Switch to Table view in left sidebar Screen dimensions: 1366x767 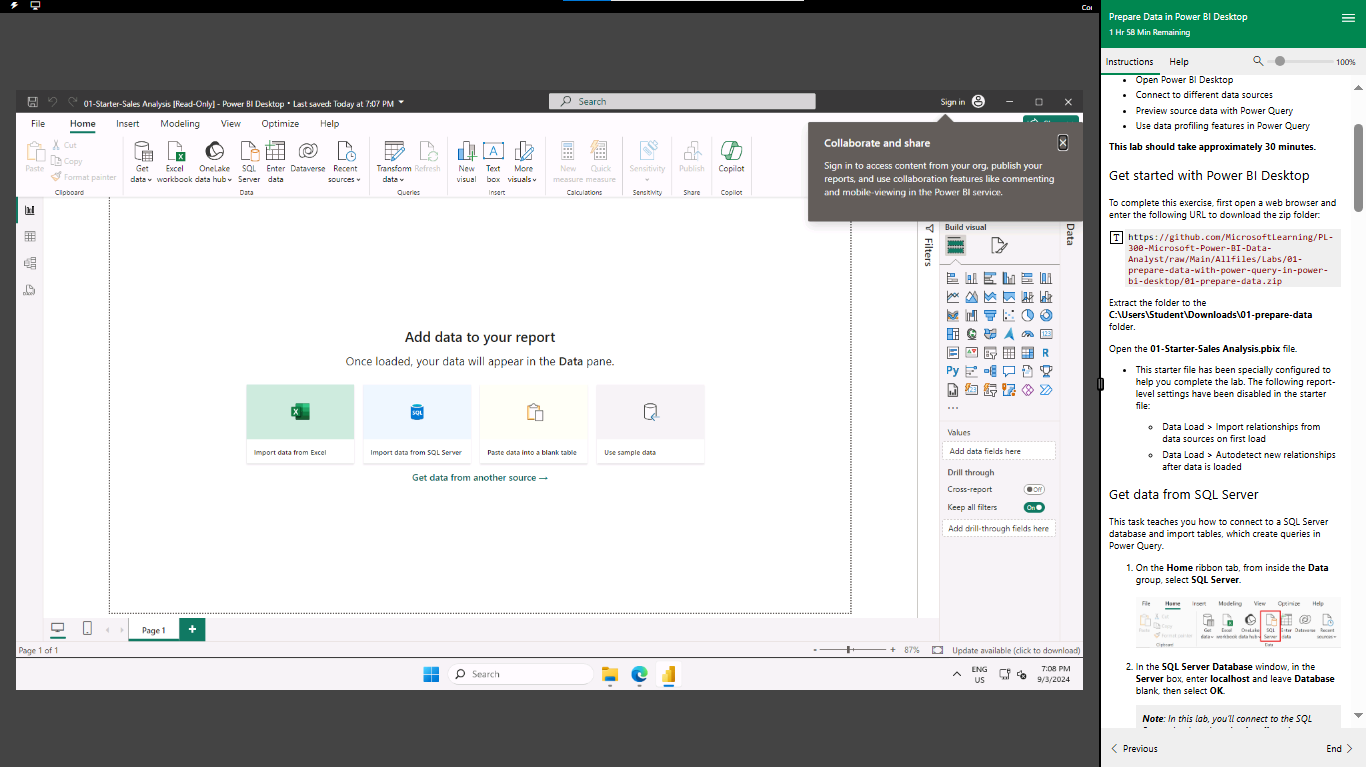[x=30, y=237]
